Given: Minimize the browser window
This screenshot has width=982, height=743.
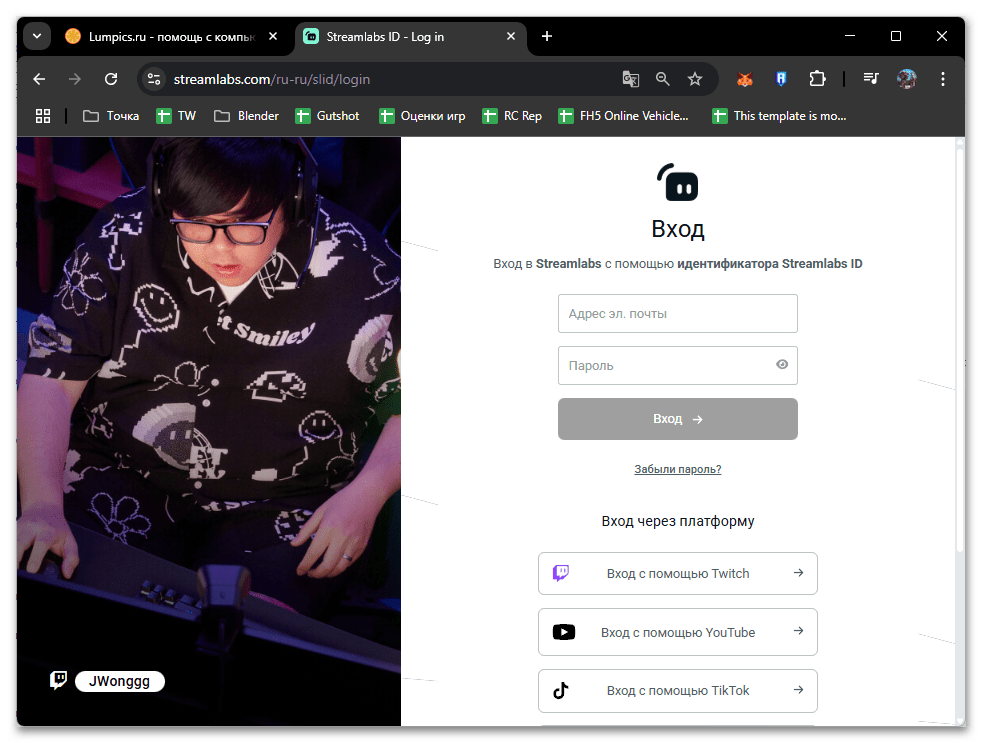Looking at the screenshot, I should [x=850, y=36].
